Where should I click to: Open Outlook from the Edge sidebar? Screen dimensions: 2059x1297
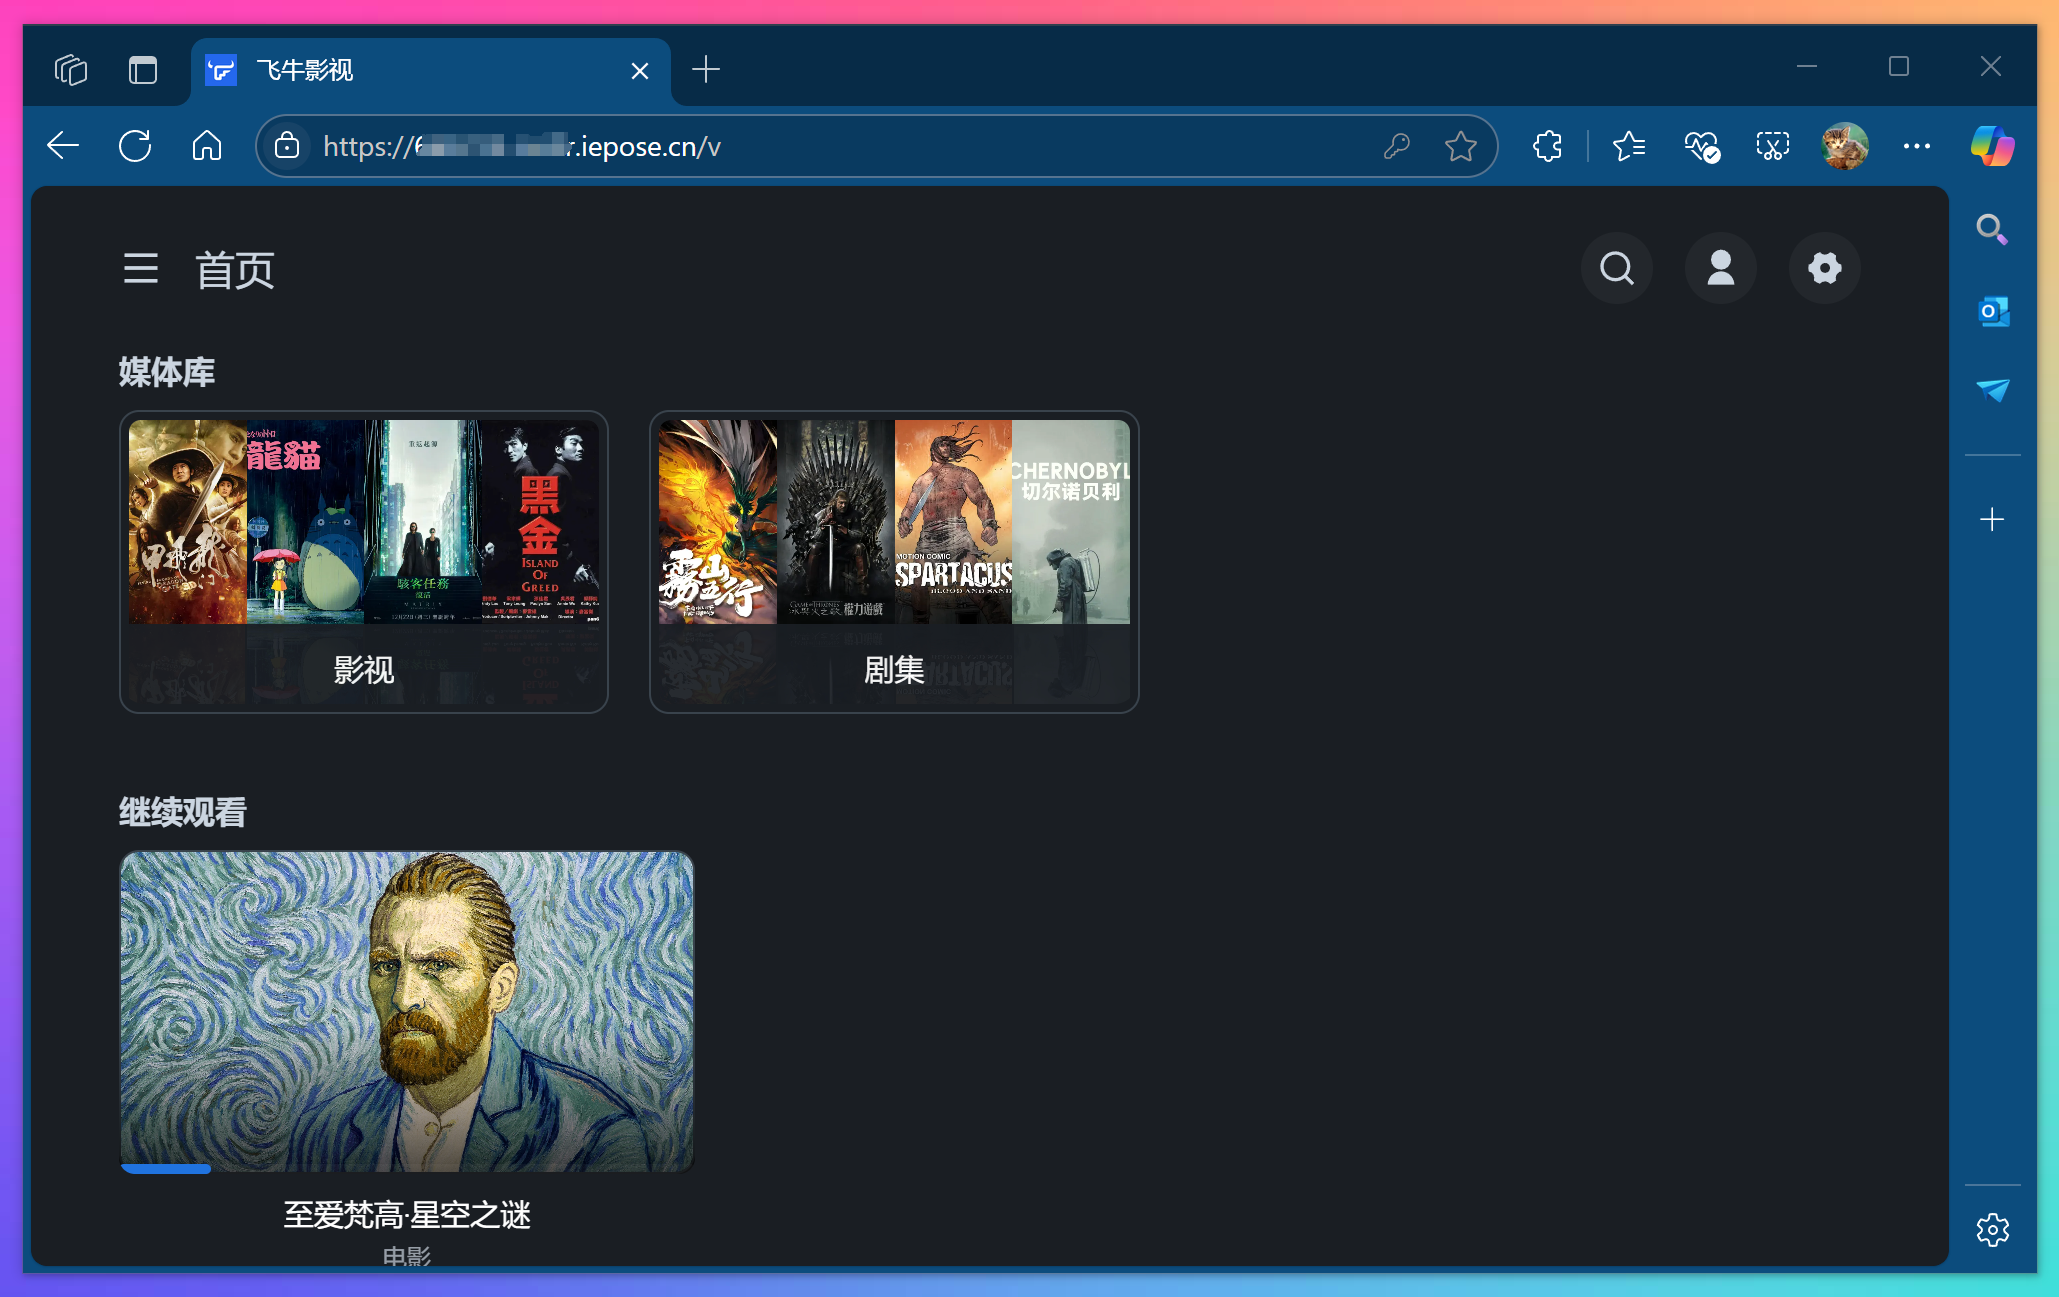(1992, 311)
